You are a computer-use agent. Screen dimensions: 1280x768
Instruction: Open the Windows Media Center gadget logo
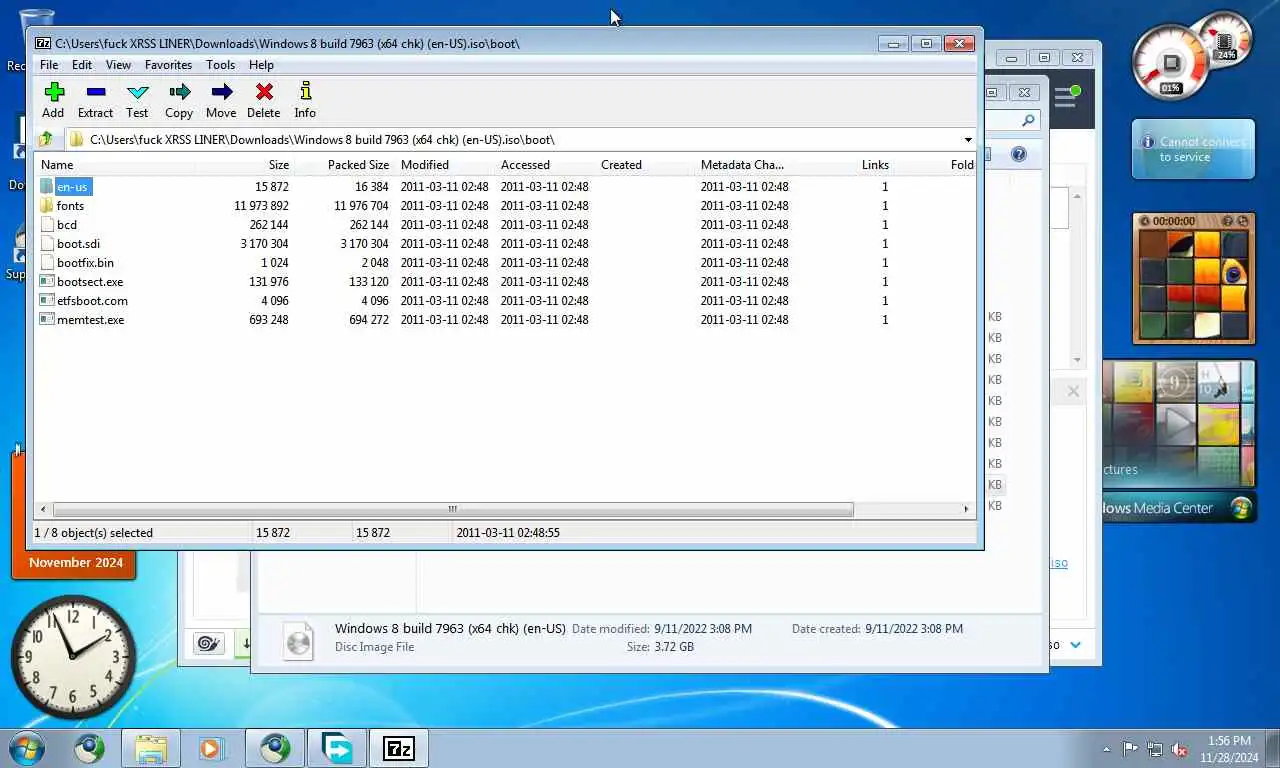[1241, 508]
